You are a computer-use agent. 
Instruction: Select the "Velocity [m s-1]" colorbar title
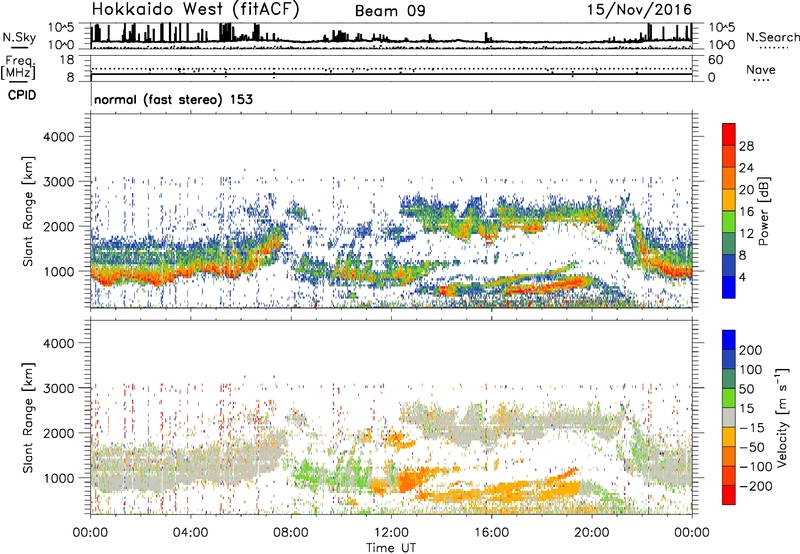point(781,417)
